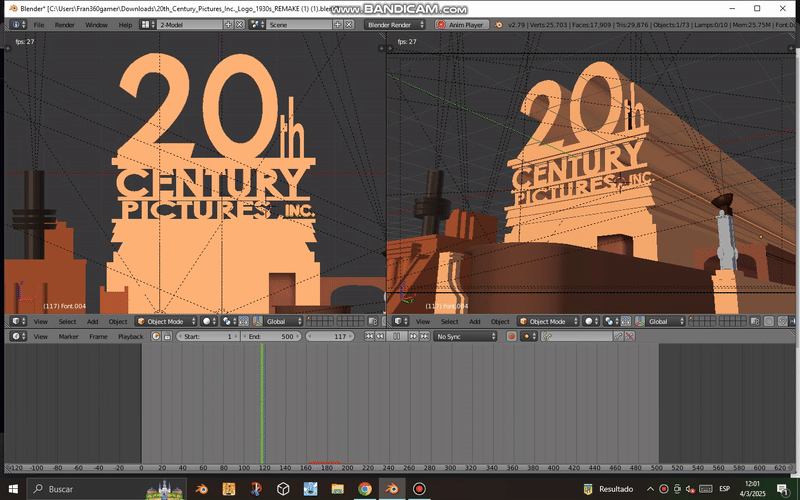800x500 pixels.
Task: Open right viewport shading selector
Action: [591, 321]
